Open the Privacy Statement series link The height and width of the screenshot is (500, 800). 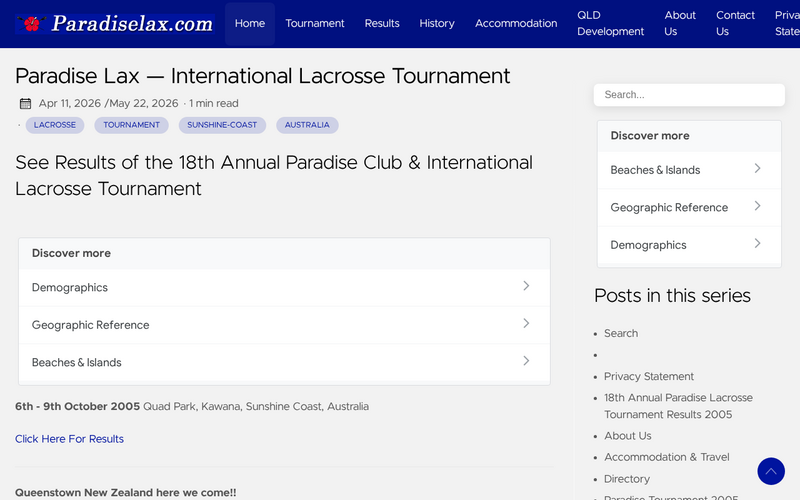[x=649, y=377]
